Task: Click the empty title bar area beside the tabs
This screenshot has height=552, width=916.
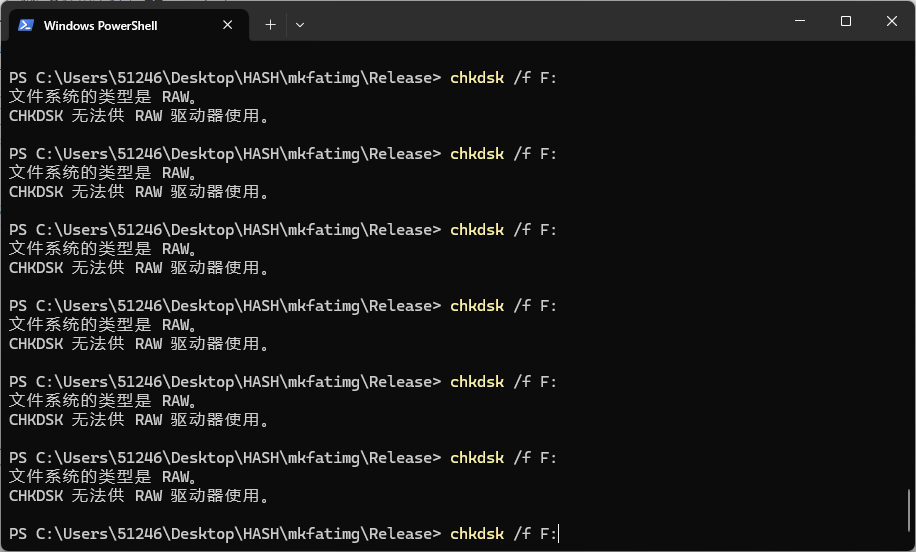Action: [543, 22]
